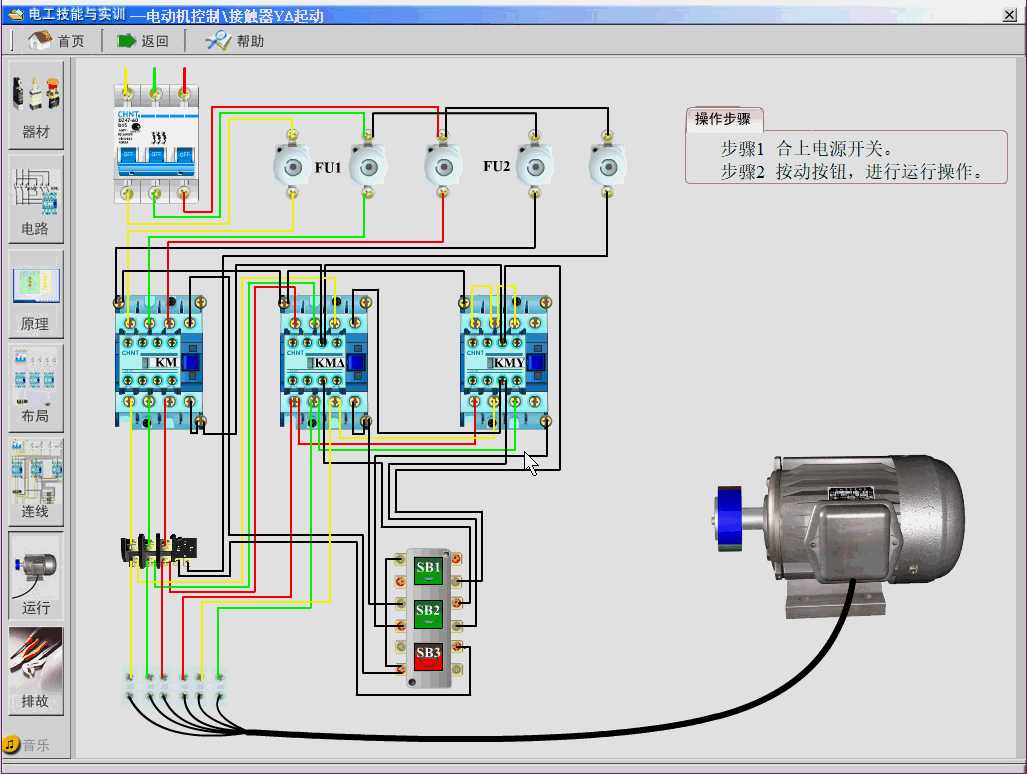Open the 连线 wiring sidebar icon
Viewport: 1027px width, 774px height.
click(36, 483)
